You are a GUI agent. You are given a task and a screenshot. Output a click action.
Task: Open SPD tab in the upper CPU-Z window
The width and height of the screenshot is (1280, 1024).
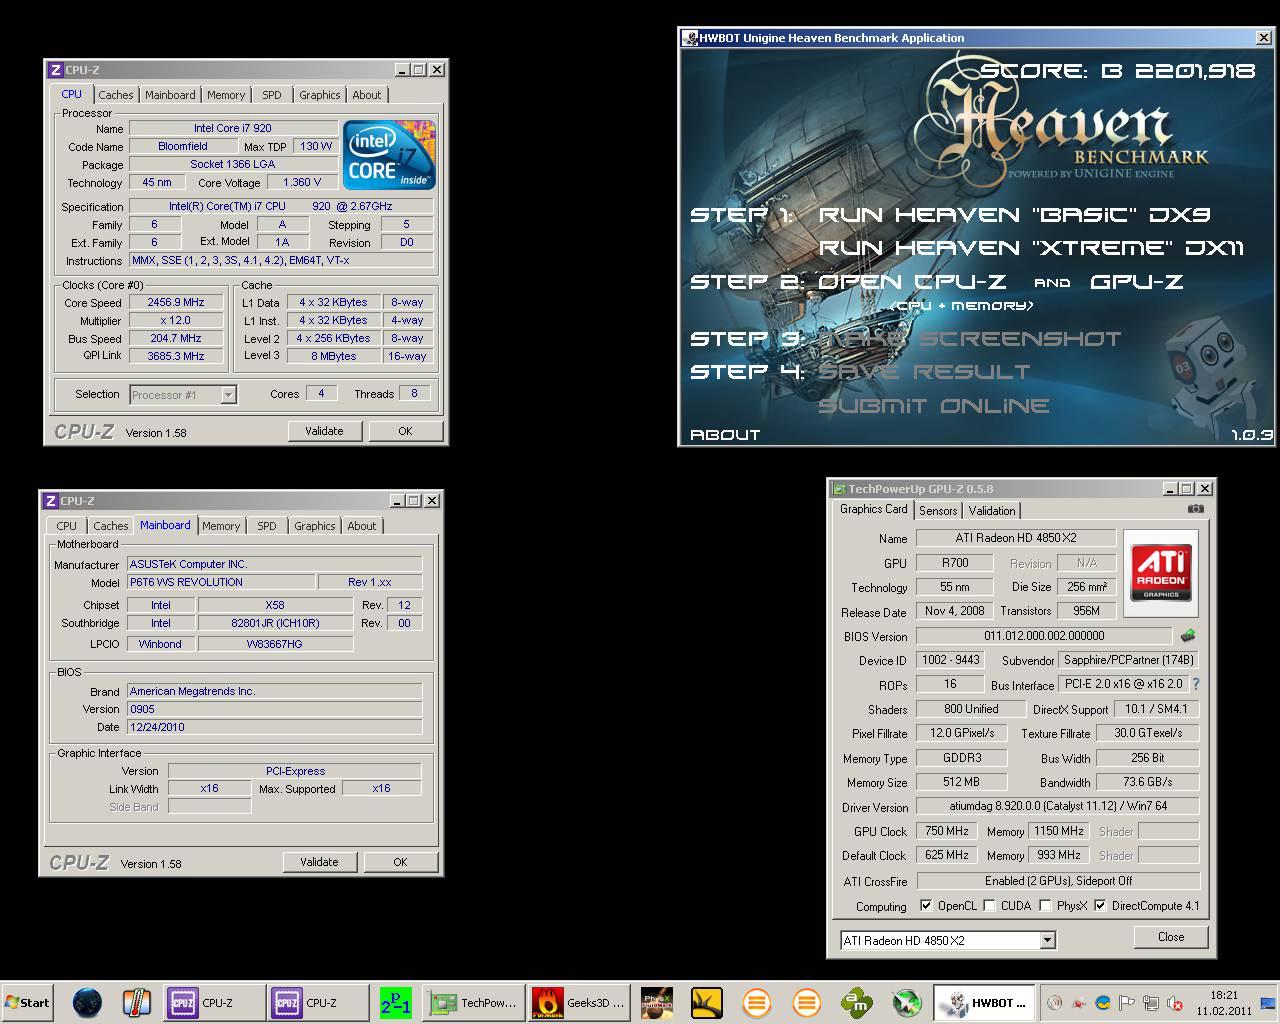tap(271, 95)
